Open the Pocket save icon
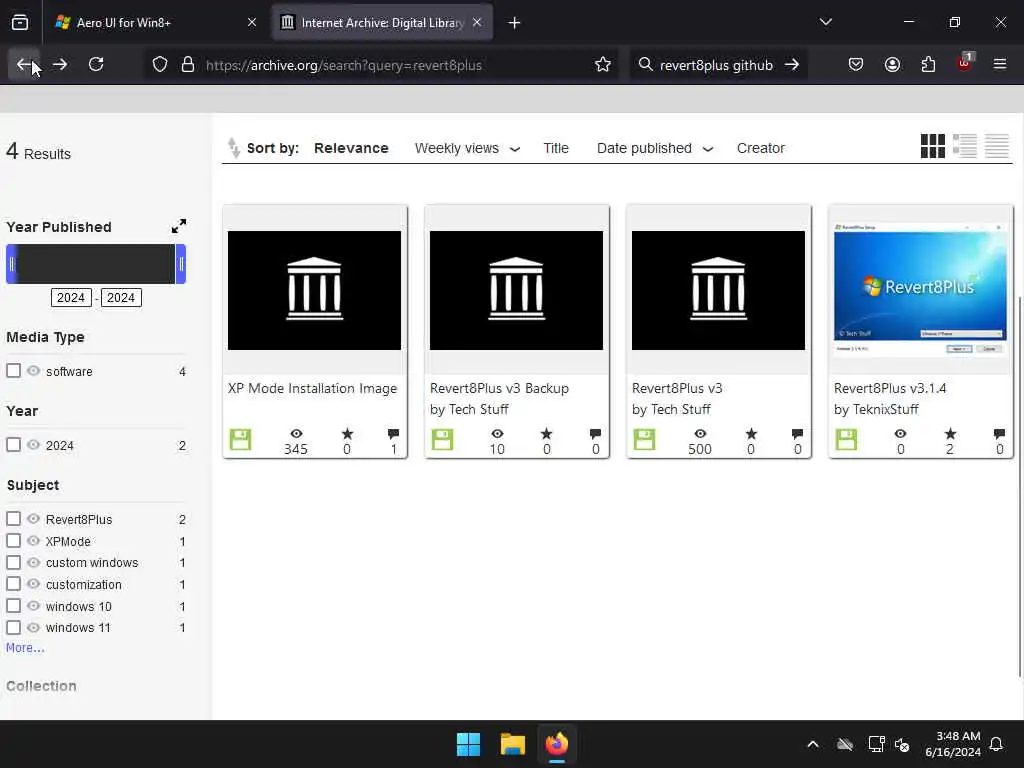This screenshot has height=768, width=1024. coord(856,65)
